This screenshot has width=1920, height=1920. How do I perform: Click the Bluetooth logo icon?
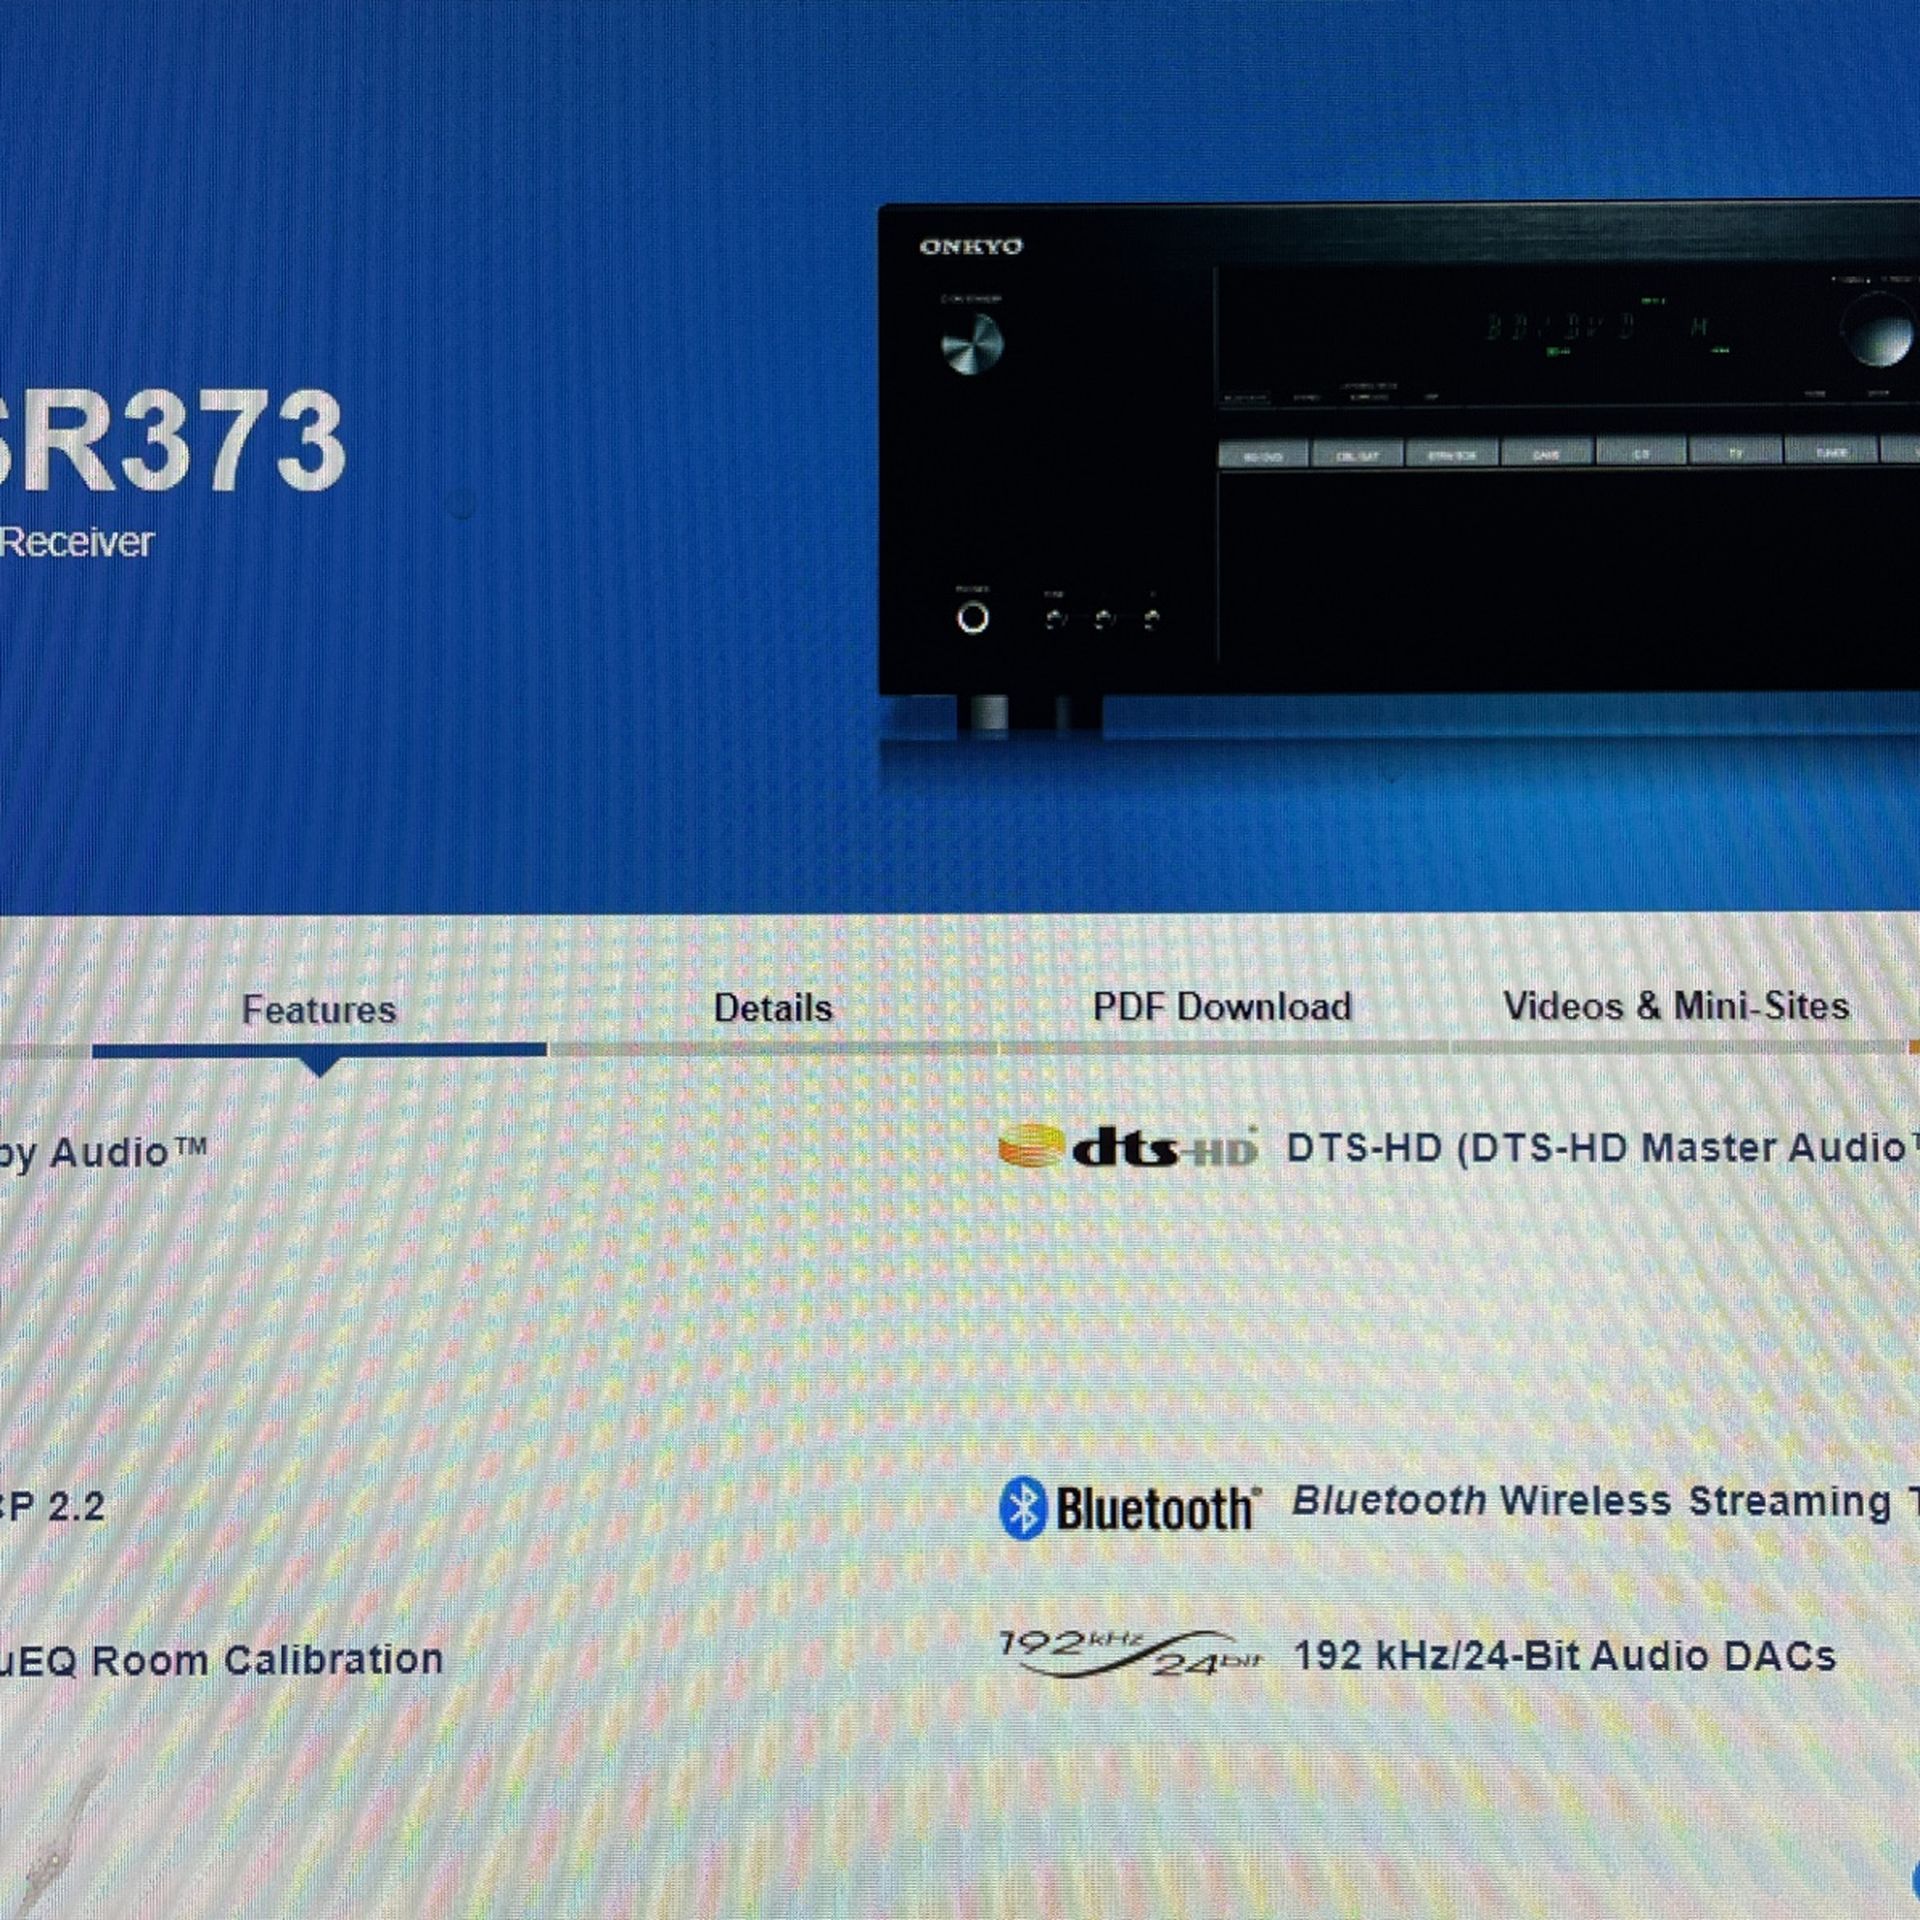tap(1130, 1507)
